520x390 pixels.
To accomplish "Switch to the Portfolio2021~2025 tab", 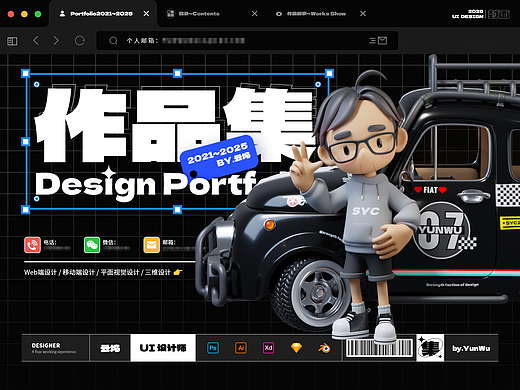I will (102, 14).
